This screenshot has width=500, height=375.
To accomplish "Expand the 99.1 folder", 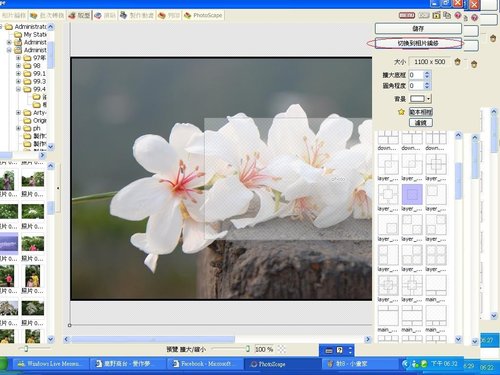I will pyautogui.click(x=18, y=74).
